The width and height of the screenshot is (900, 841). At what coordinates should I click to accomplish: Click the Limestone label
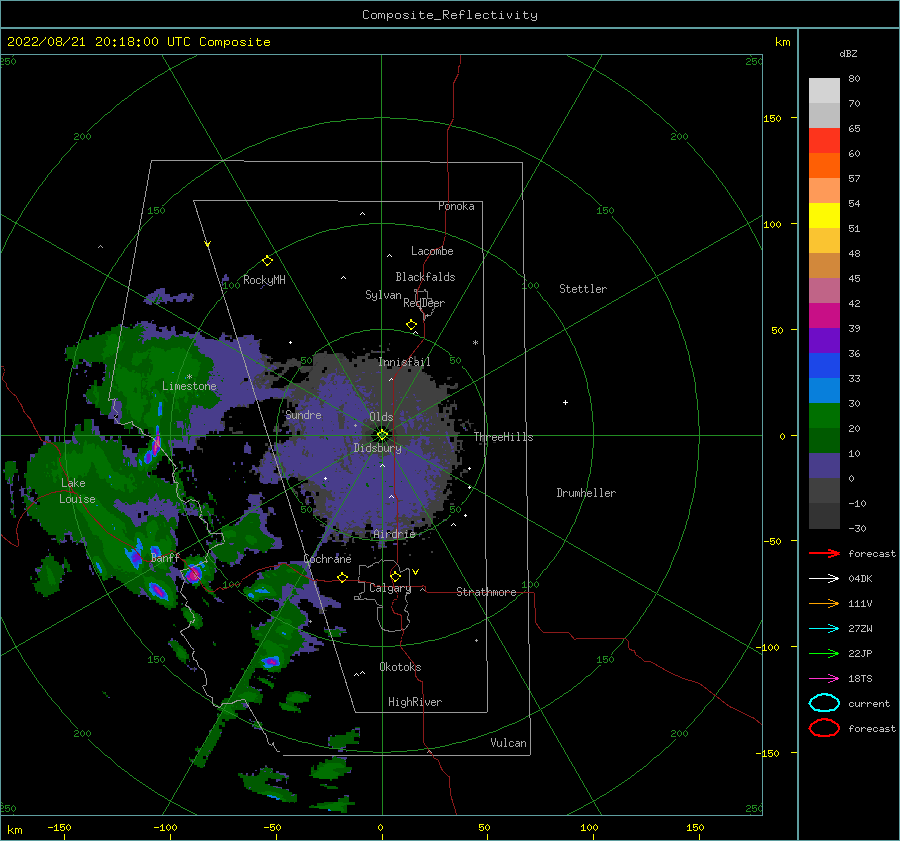point(189,386)
